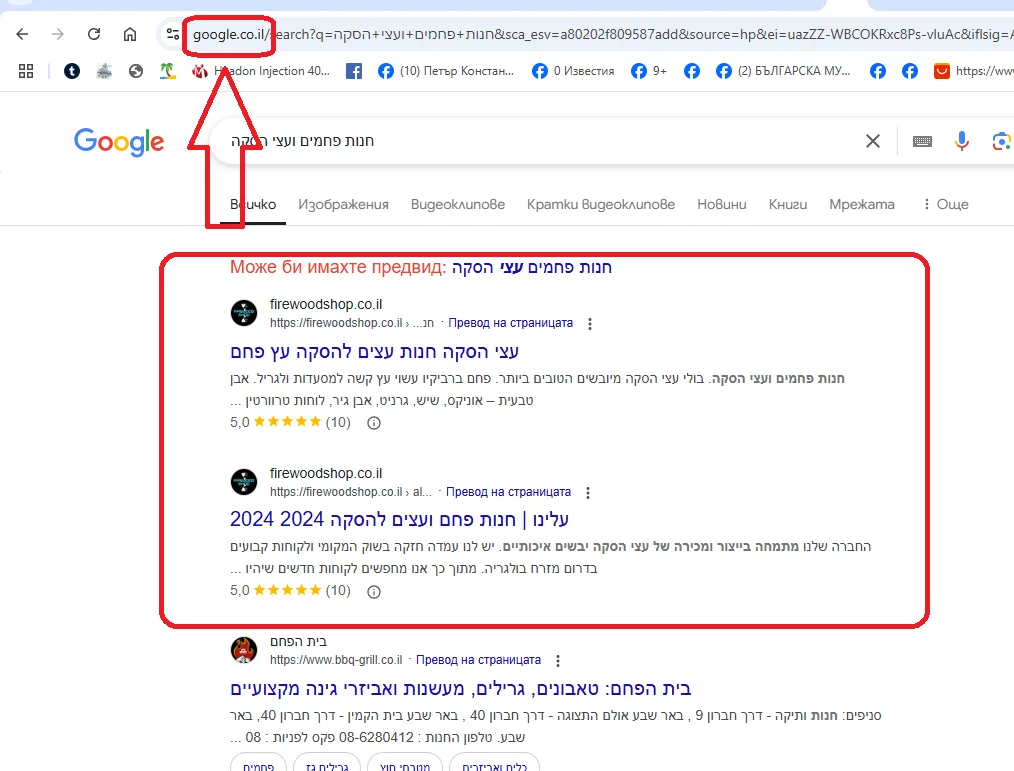The height and width of the screenshot is (771, 1014).
Task: Click the פחמים sitelink chip
Action: click(x=259, y=763)
